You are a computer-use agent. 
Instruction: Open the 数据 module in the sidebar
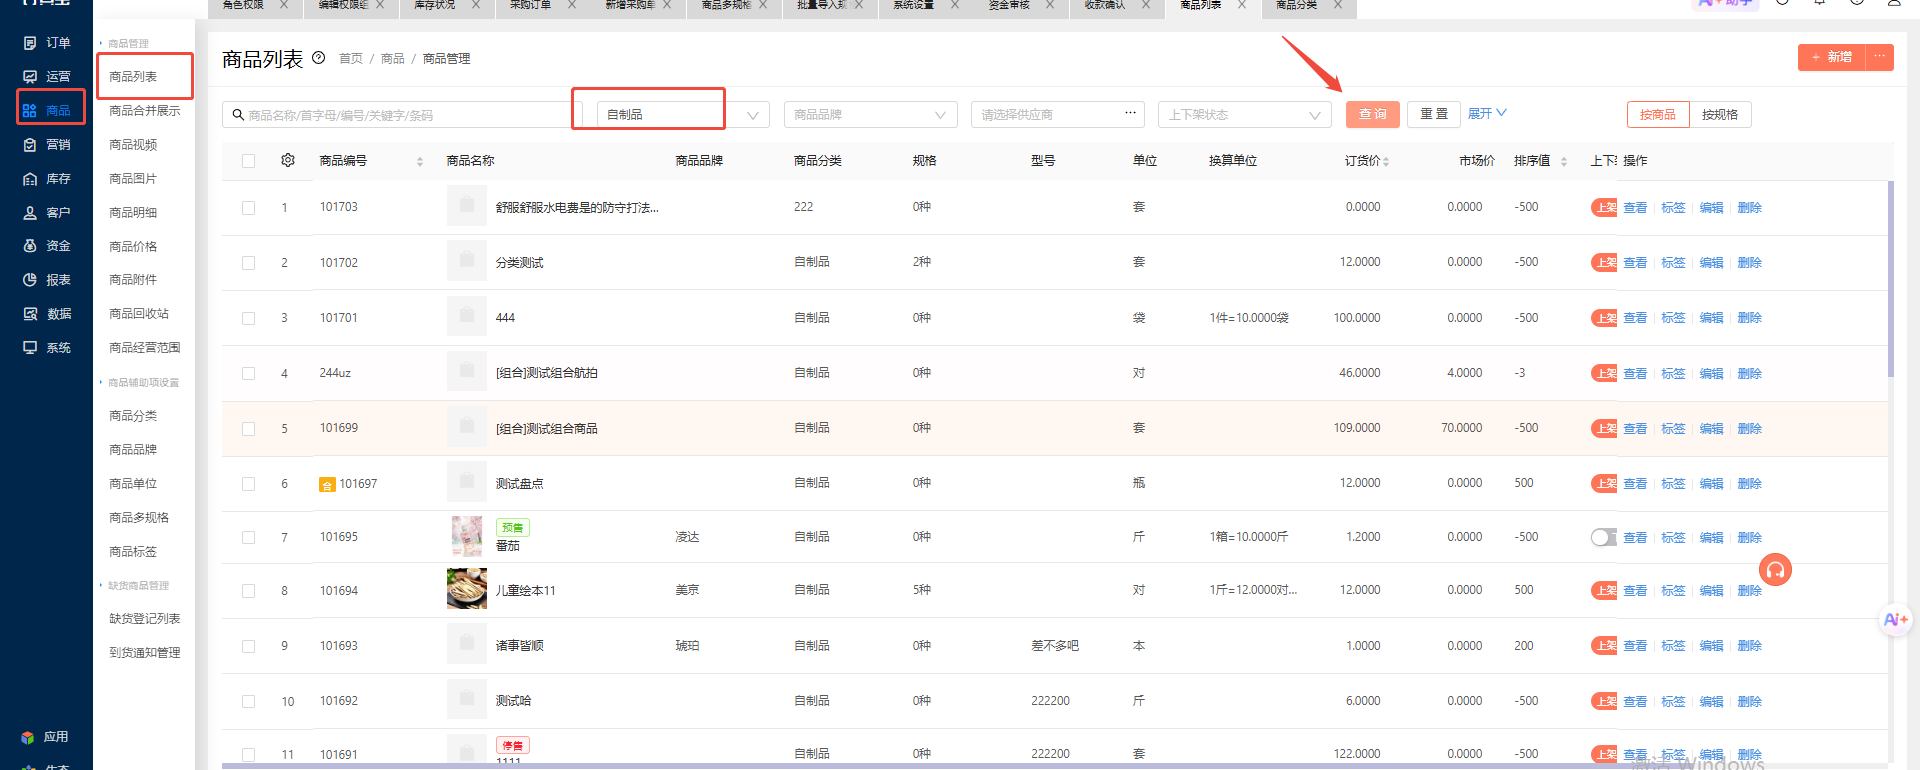[47, 314]
